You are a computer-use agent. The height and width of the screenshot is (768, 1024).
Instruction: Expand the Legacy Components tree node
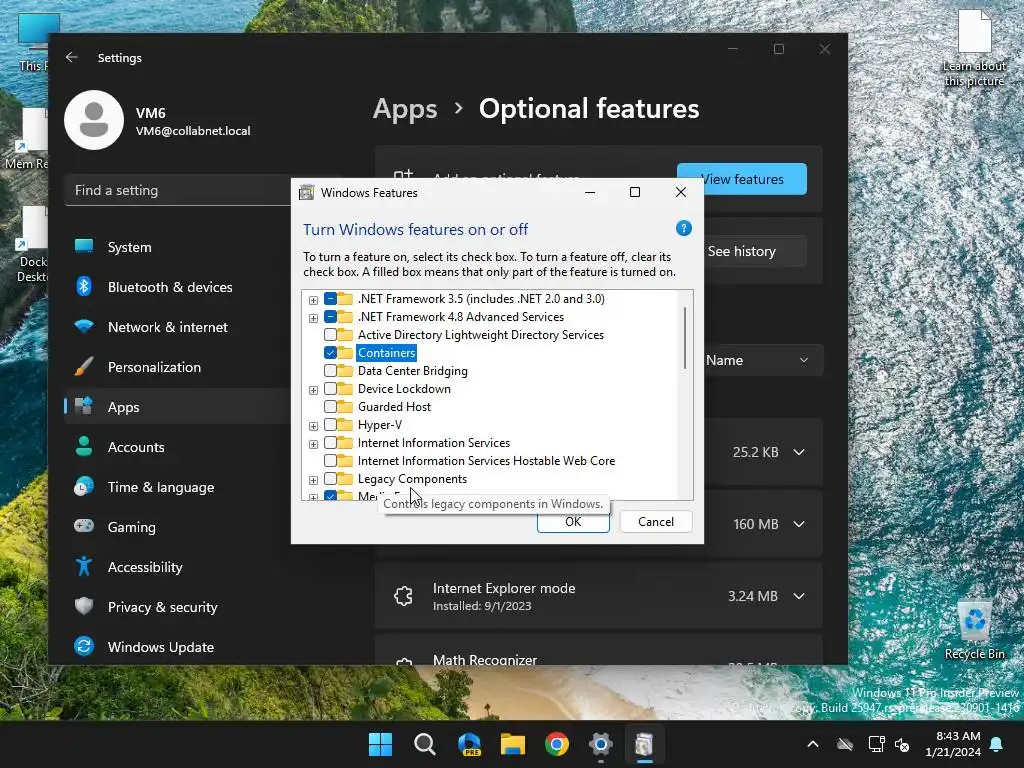pos(313,480)
